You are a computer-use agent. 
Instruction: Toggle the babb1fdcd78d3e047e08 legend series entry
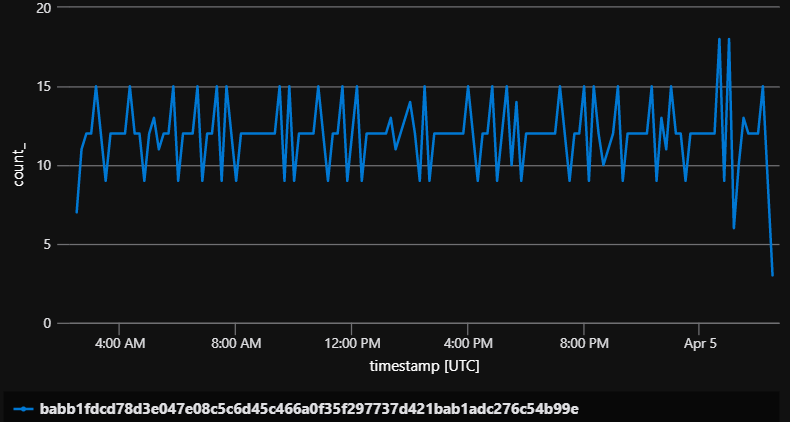[x=297, y=408]
